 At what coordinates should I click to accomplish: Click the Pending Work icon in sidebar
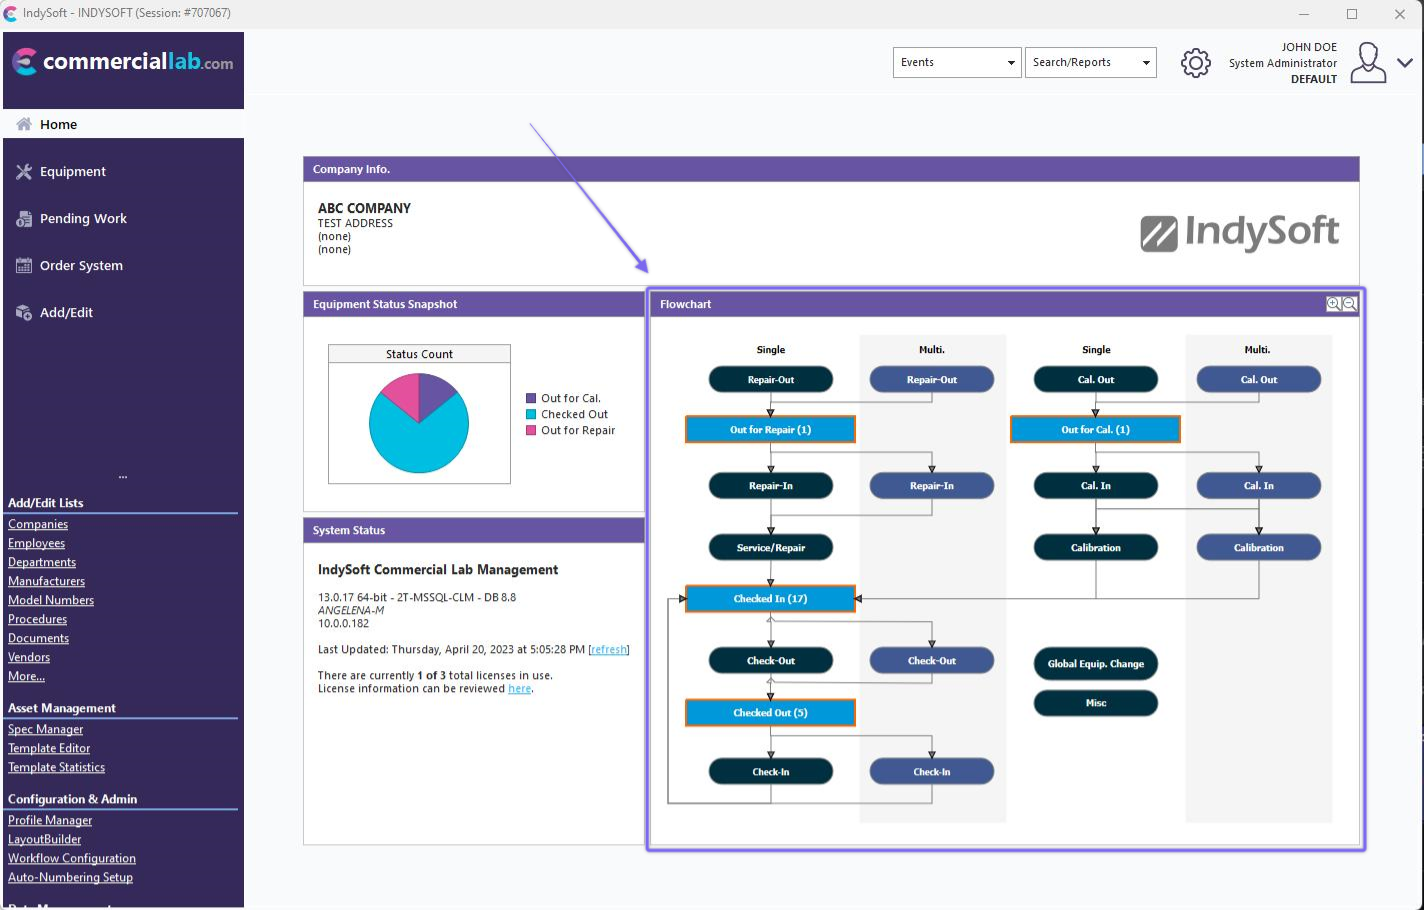pyautogui.click(x=24, y=219)
